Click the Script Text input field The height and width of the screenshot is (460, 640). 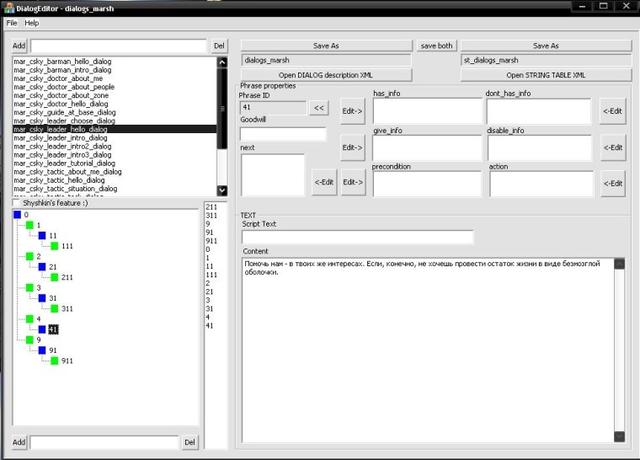pos(357,237)
